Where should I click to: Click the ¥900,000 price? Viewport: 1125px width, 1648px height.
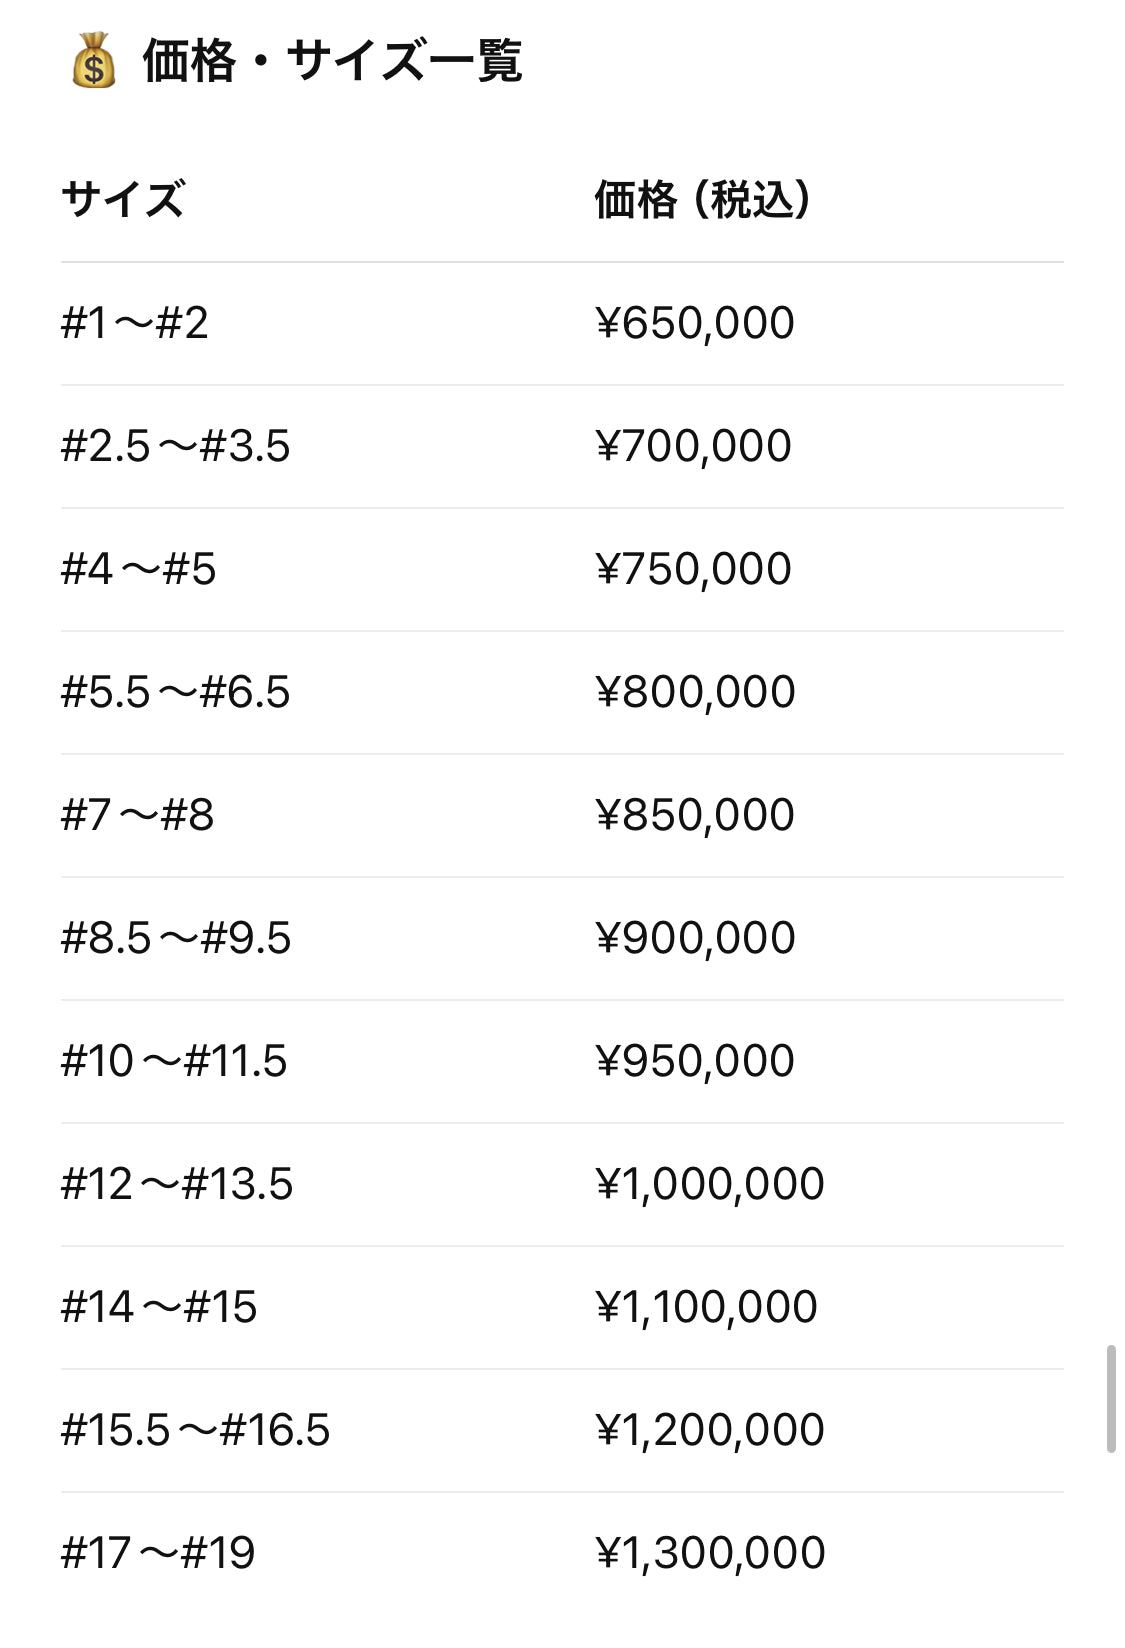coord(695,938)
